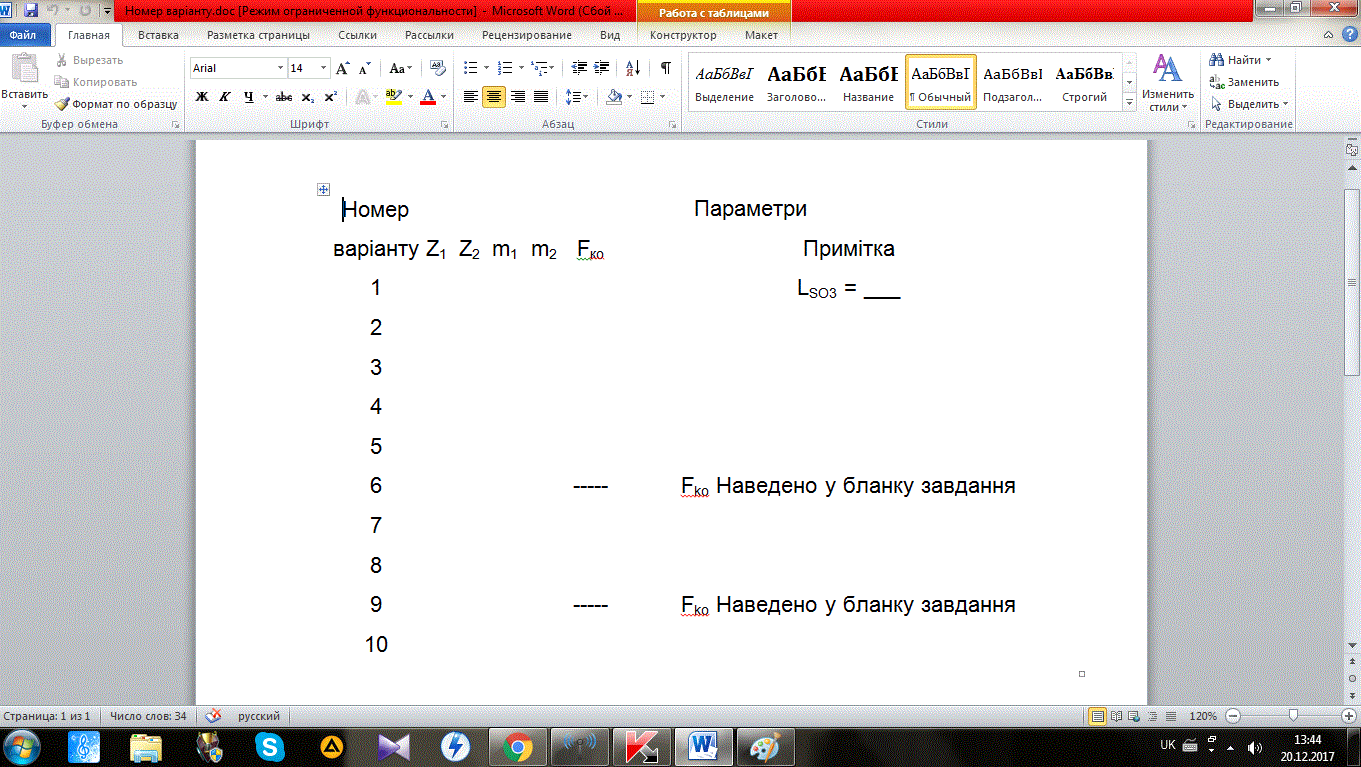Toggle italic (К) formatting
1361x767 pixels.
(224, 97)
